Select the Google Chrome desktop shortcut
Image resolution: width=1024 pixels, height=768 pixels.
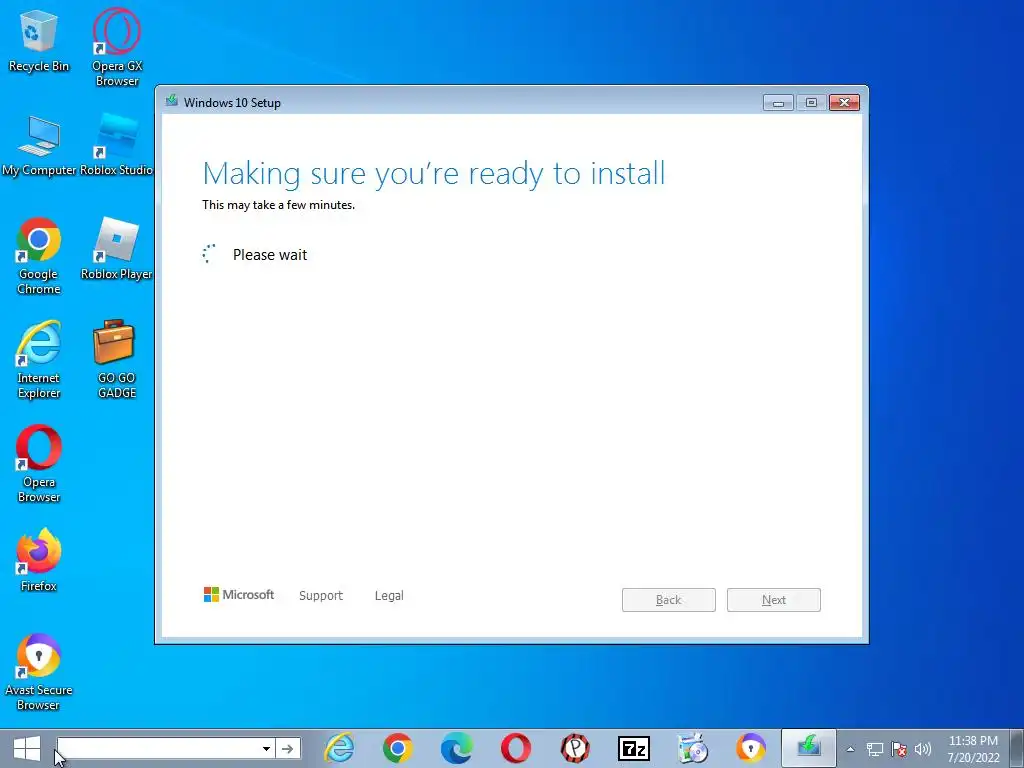39,257
